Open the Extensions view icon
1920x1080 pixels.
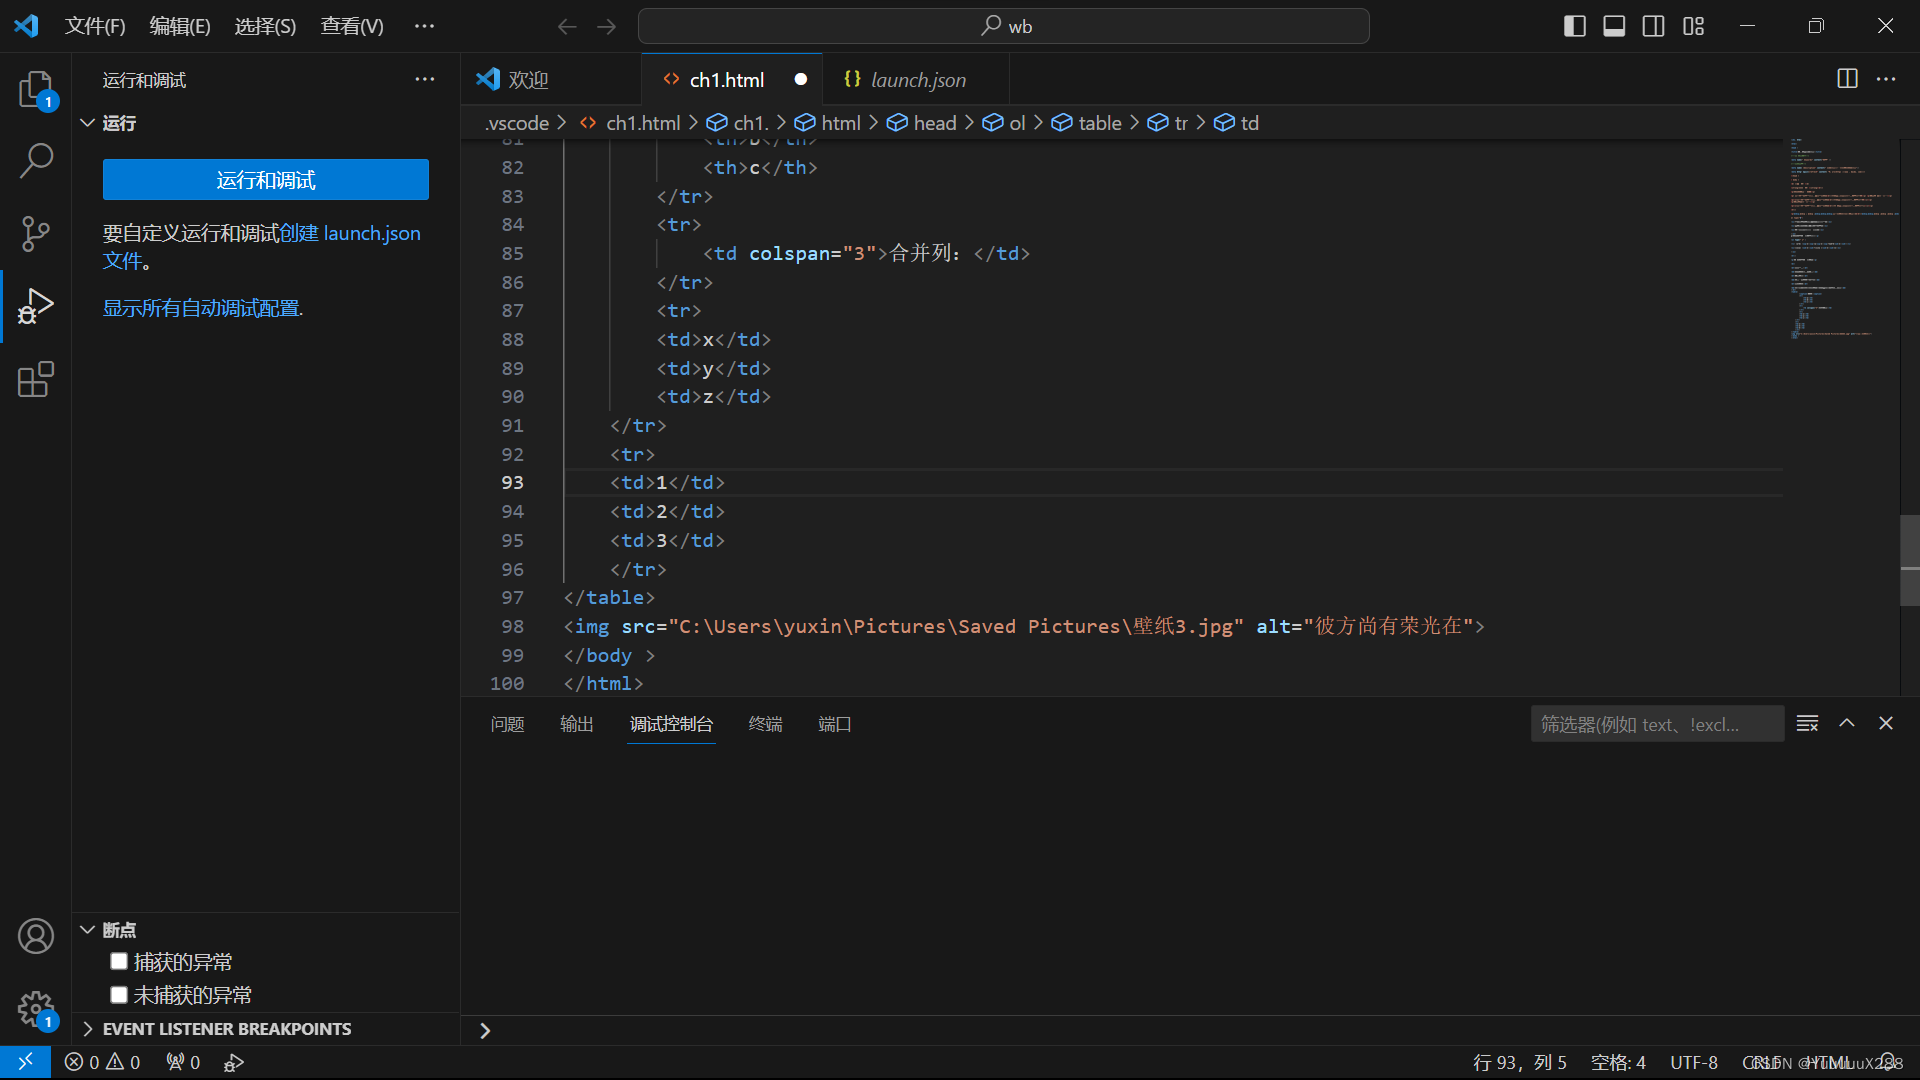[36, 379]
